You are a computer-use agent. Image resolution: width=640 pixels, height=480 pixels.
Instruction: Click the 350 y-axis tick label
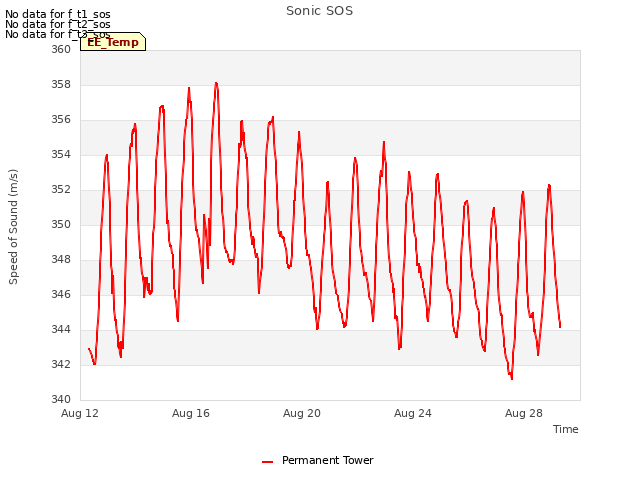pyautogui.click(x=61, y=224)
